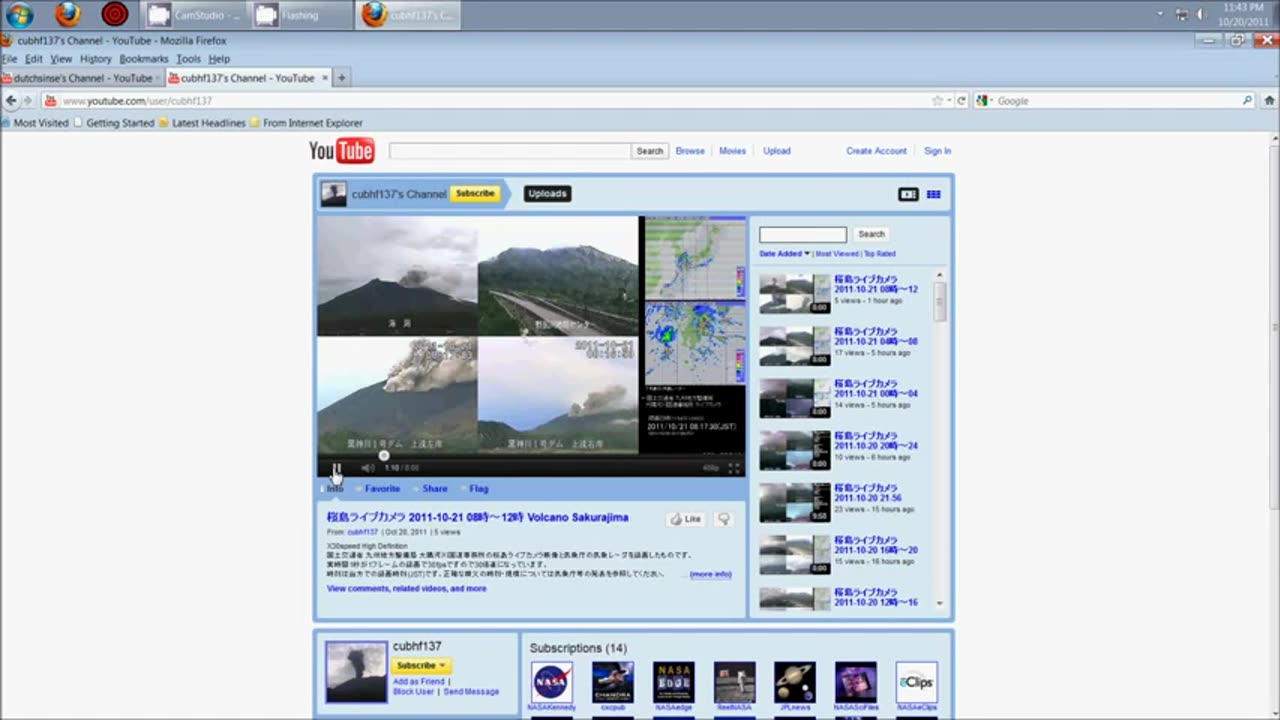Open the File menu

9,59
